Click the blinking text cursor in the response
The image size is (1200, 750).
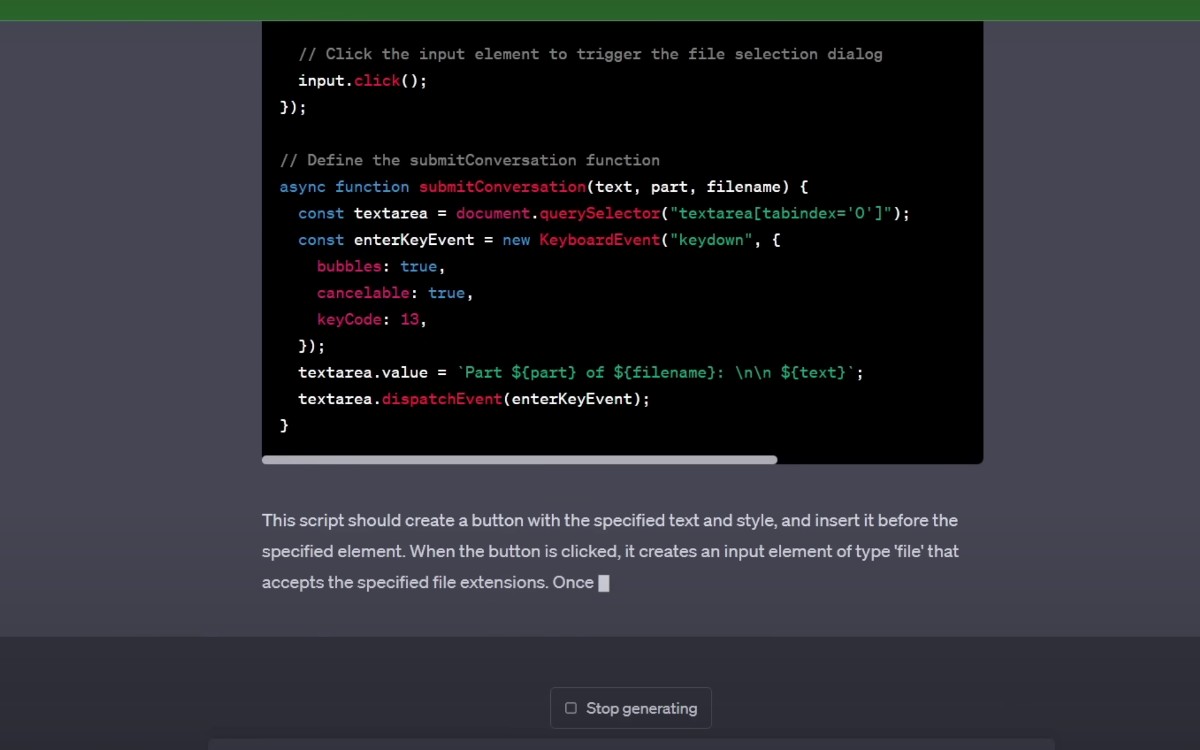(x=604, y=582)
